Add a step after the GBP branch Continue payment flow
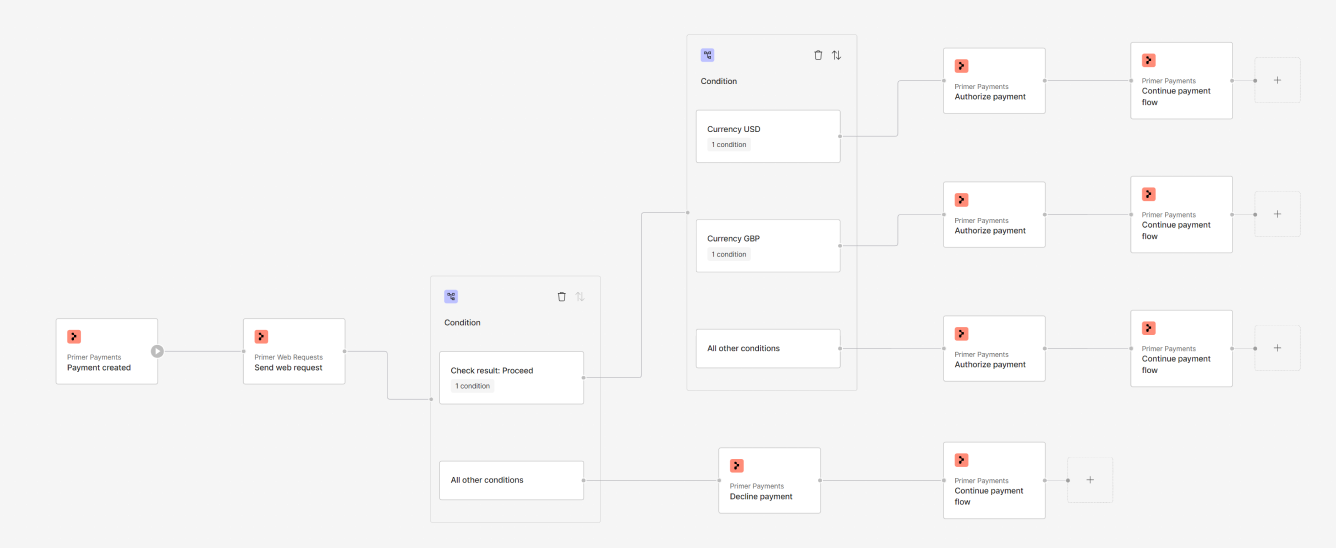 [1277, 214]
